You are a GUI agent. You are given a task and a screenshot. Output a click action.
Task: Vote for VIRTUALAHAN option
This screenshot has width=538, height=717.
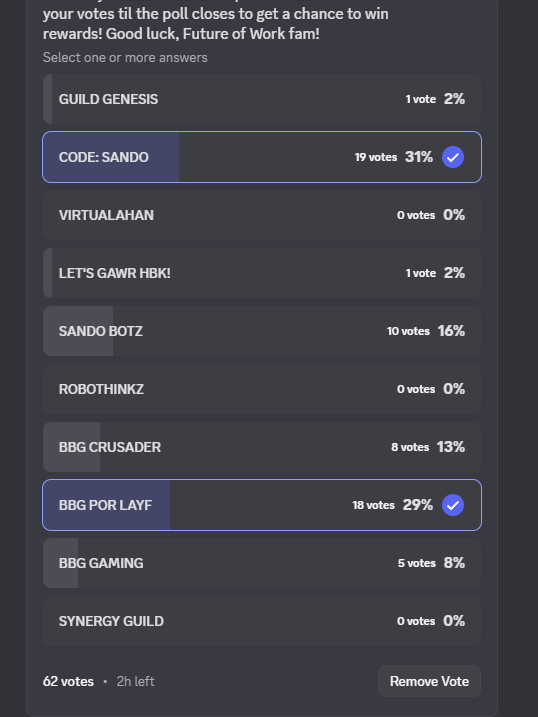pyautogui.click(x=262, y=215)
